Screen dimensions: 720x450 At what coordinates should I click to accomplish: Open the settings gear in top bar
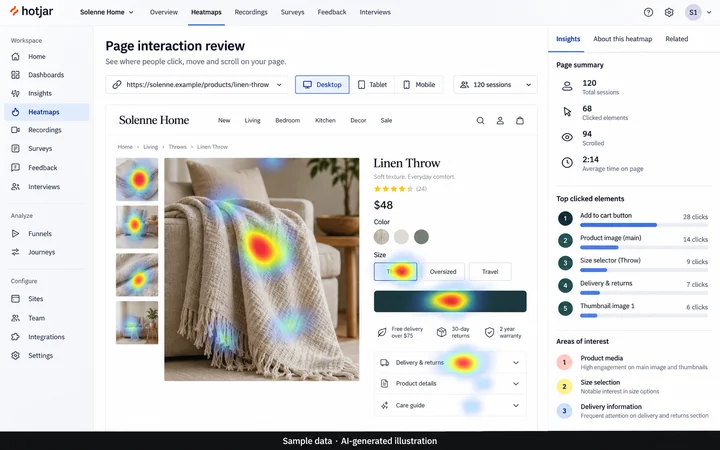pyautogui.click(x=669, y=12)
